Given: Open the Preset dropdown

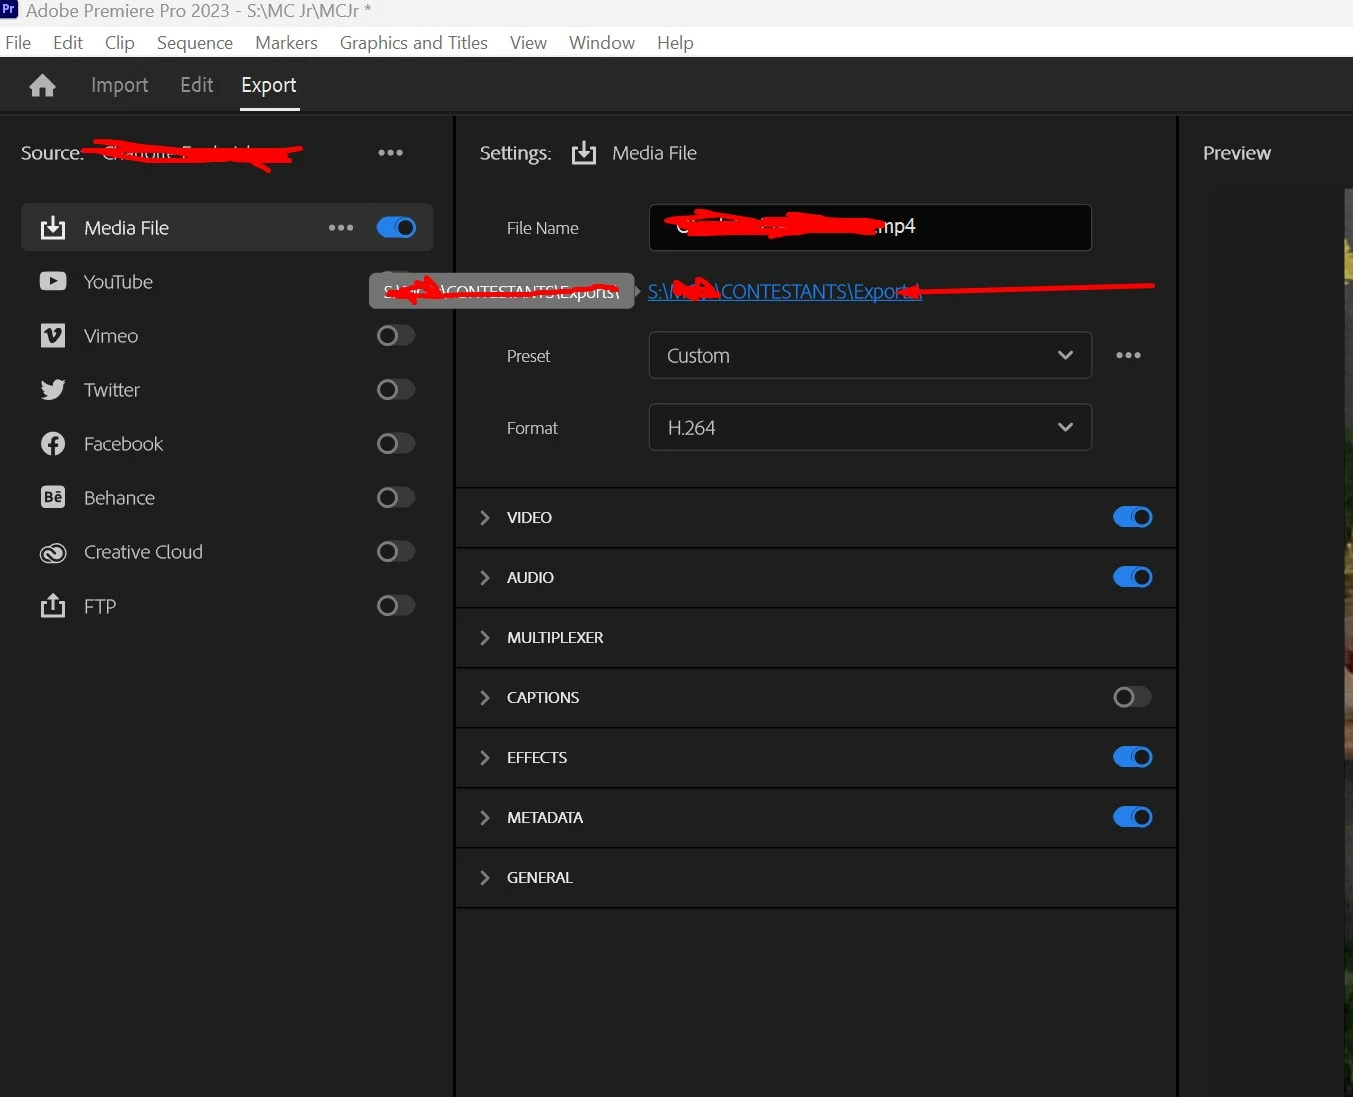Looking at the screenshot, I should (x=870, y=356).
